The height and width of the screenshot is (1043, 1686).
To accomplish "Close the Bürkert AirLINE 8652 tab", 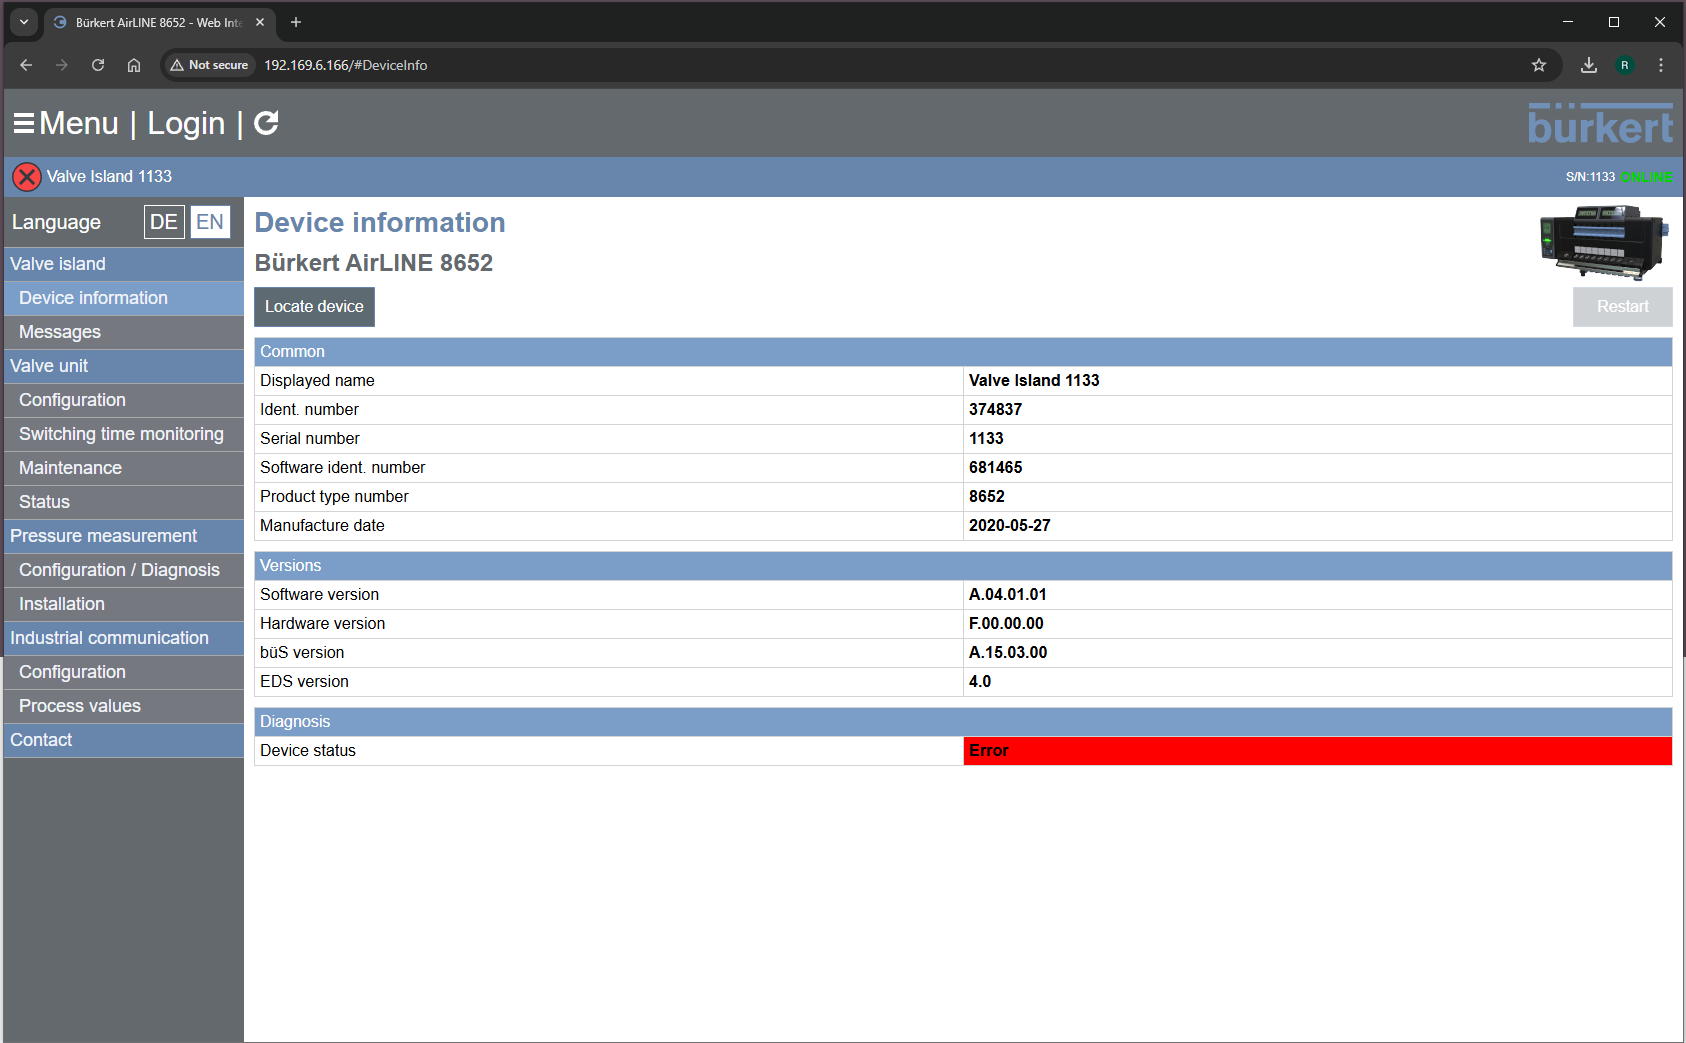I will [x=260, y=22].
